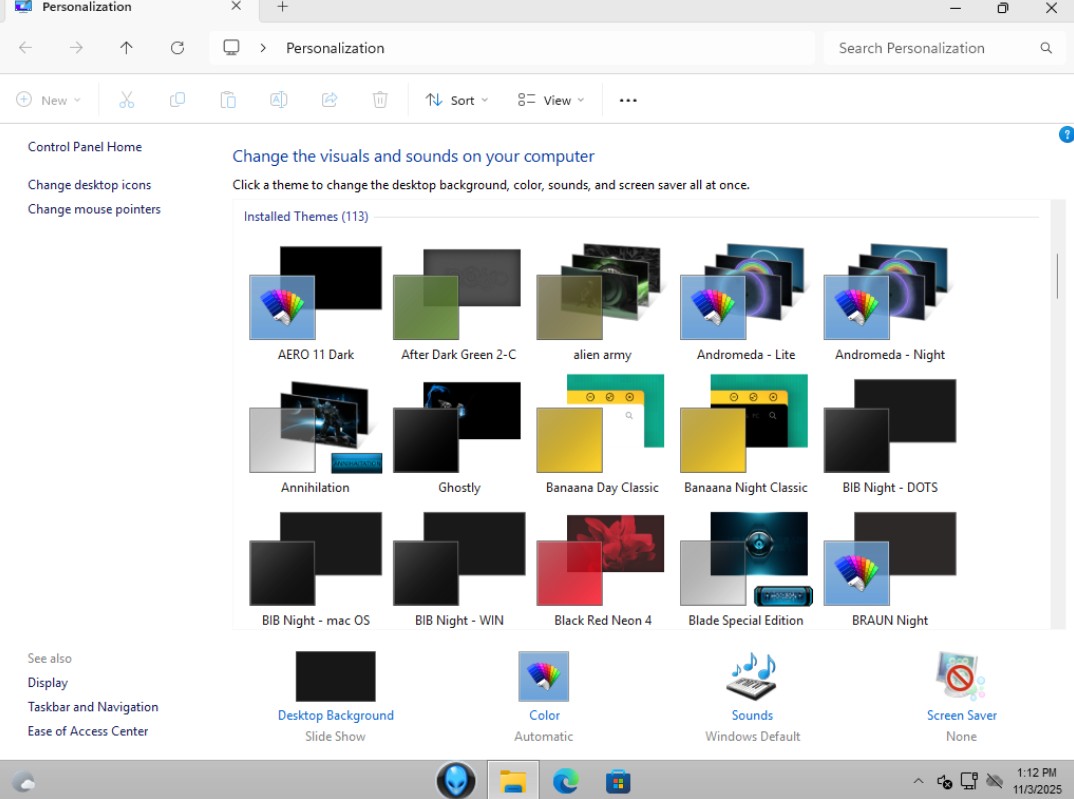Go up one level with up arrow
1074x799 pixels.
tap(126, 48)
